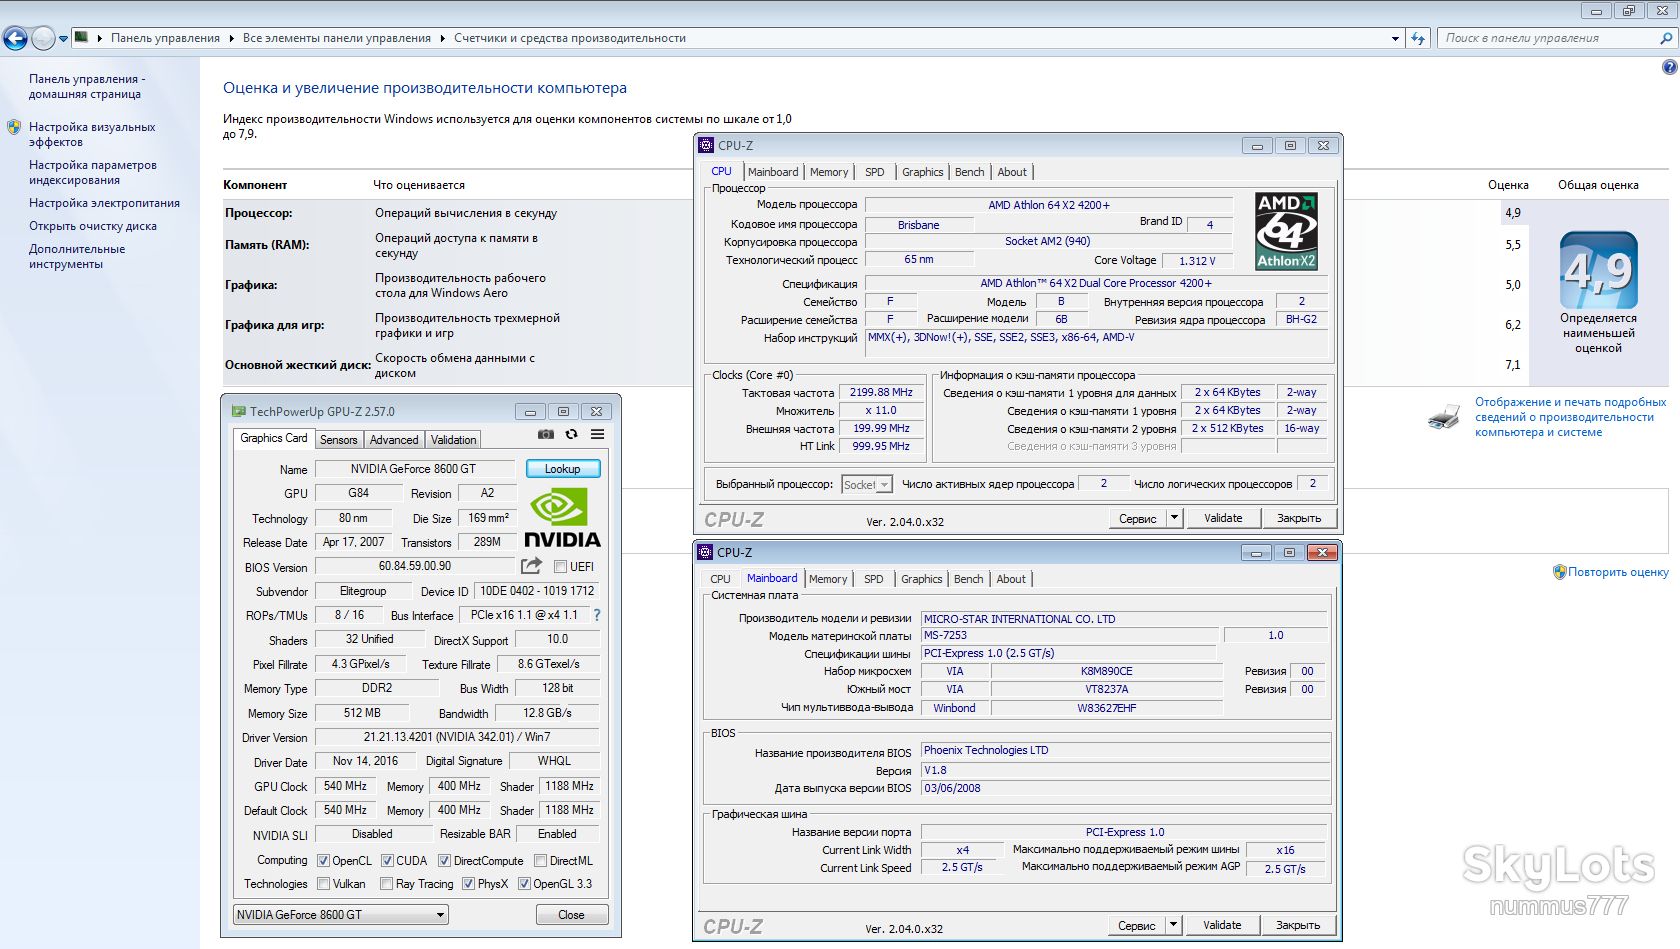Toggle the DirectCompute checkbox
The height and width of the screenshot is (949, 1680).
pyautogui.click(x=444, y=861)
